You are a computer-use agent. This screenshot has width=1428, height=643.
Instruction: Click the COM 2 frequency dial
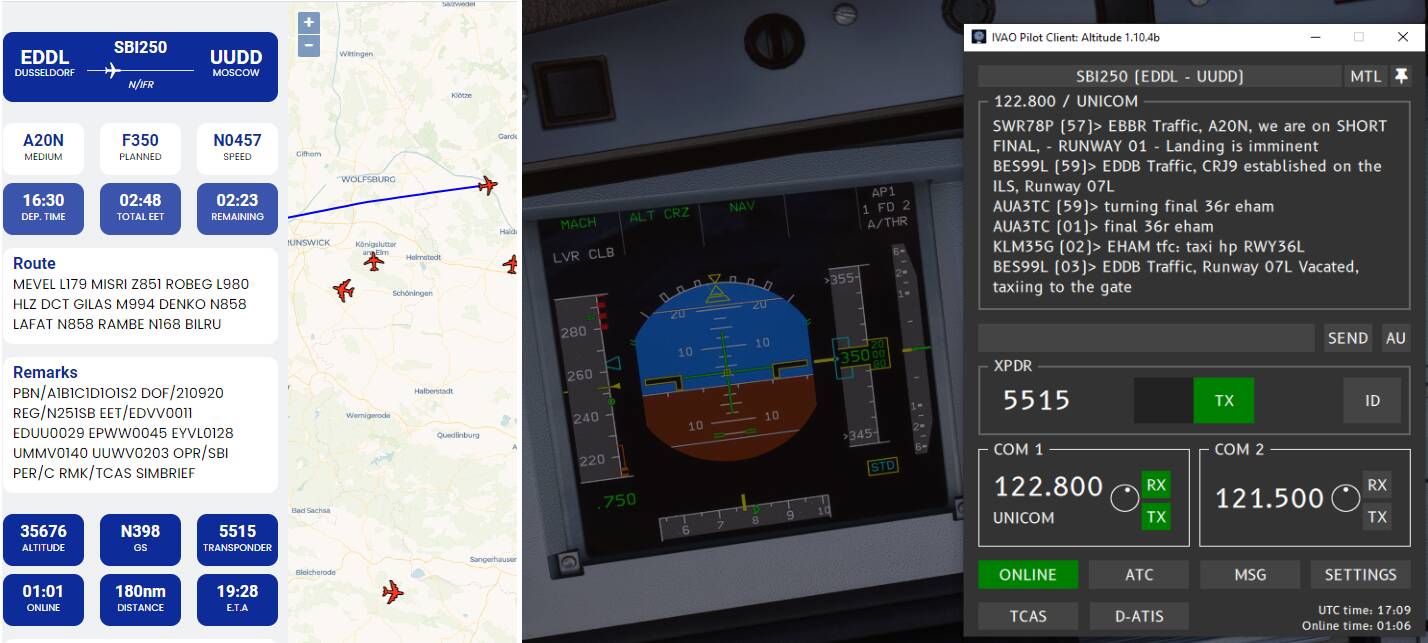(1346, 497)
